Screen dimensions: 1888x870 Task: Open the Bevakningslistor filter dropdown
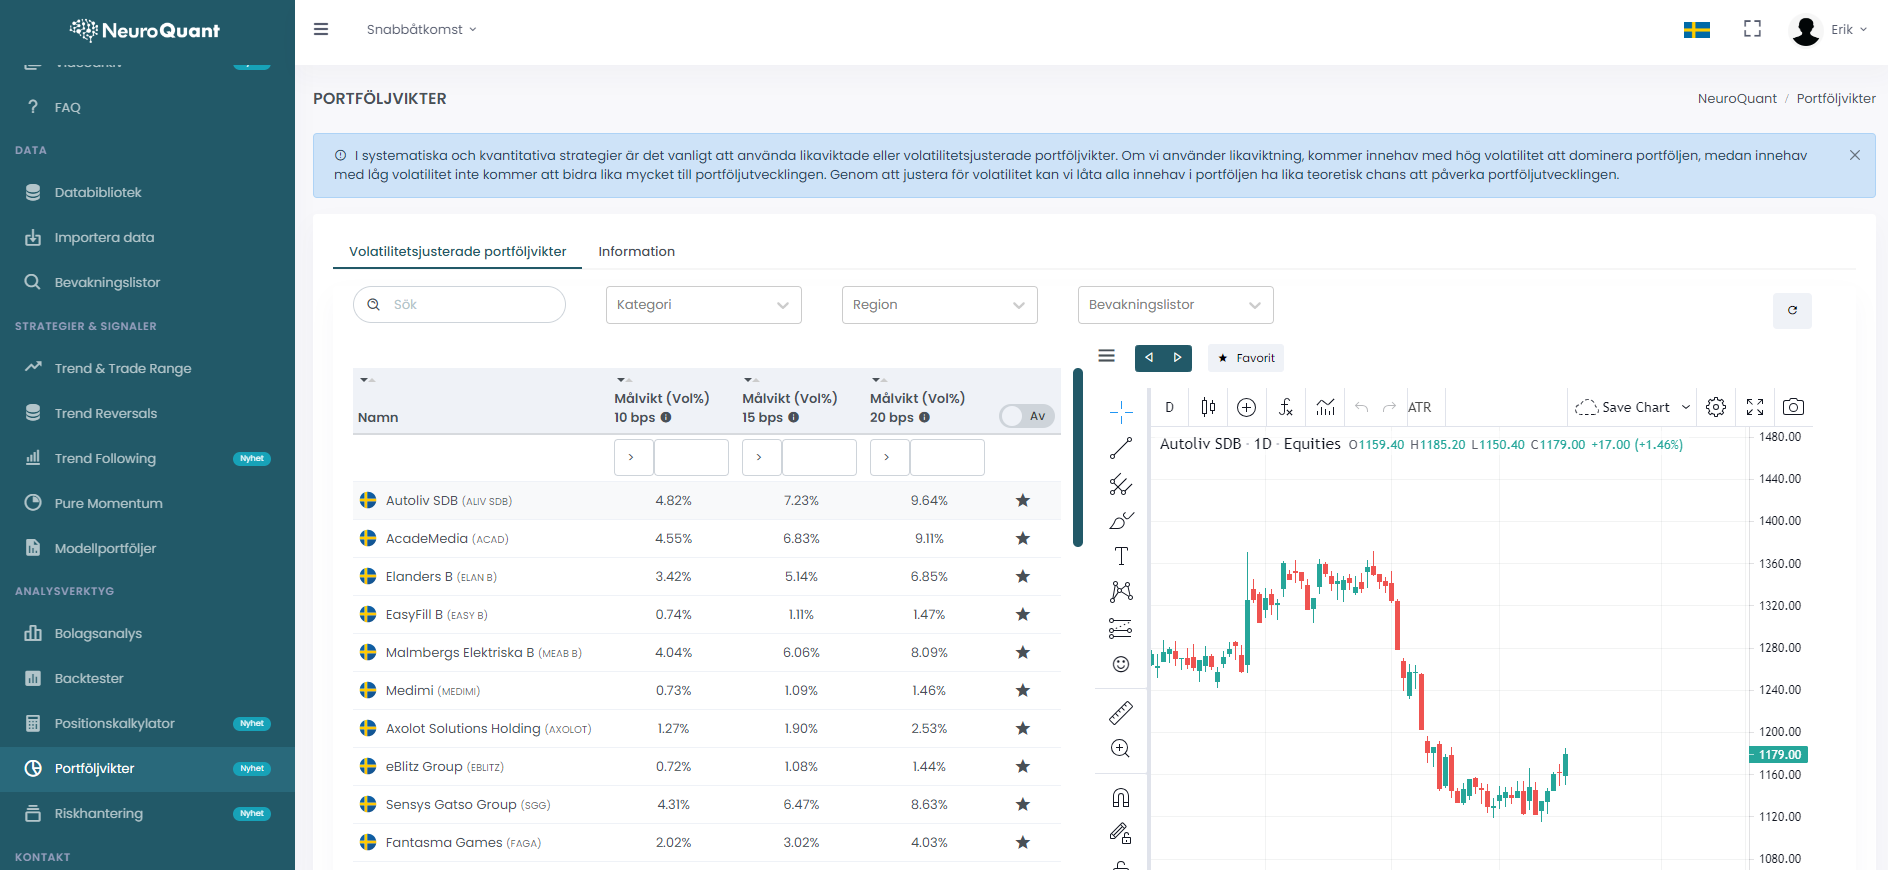coord(1175,305)
